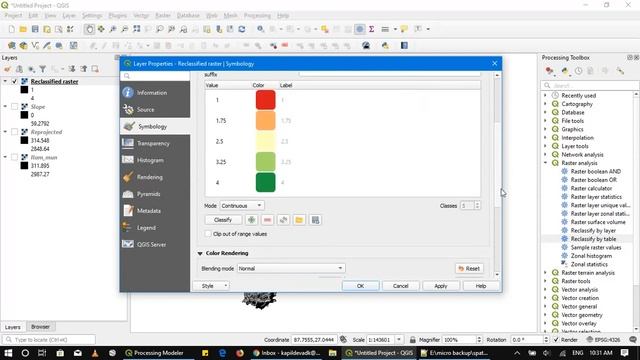Open the Mode Continuous dropdown
This screenshot has height=360, width=640.
242,206
